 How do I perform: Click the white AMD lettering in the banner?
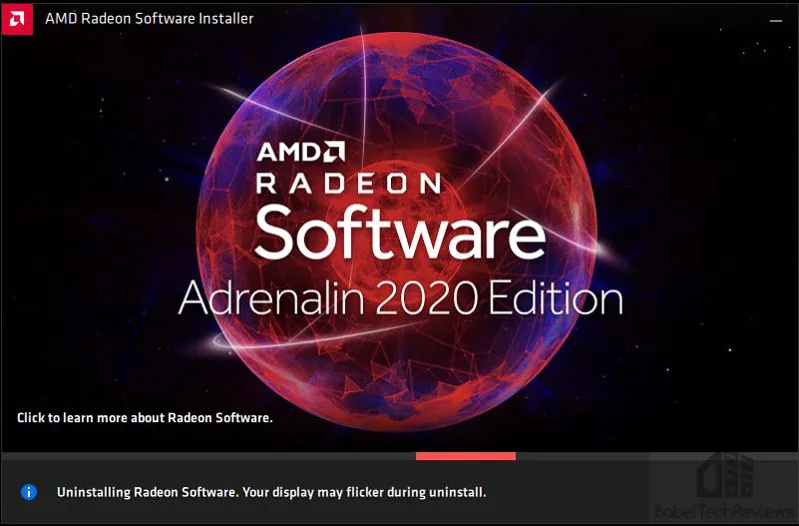pos(289,152)
